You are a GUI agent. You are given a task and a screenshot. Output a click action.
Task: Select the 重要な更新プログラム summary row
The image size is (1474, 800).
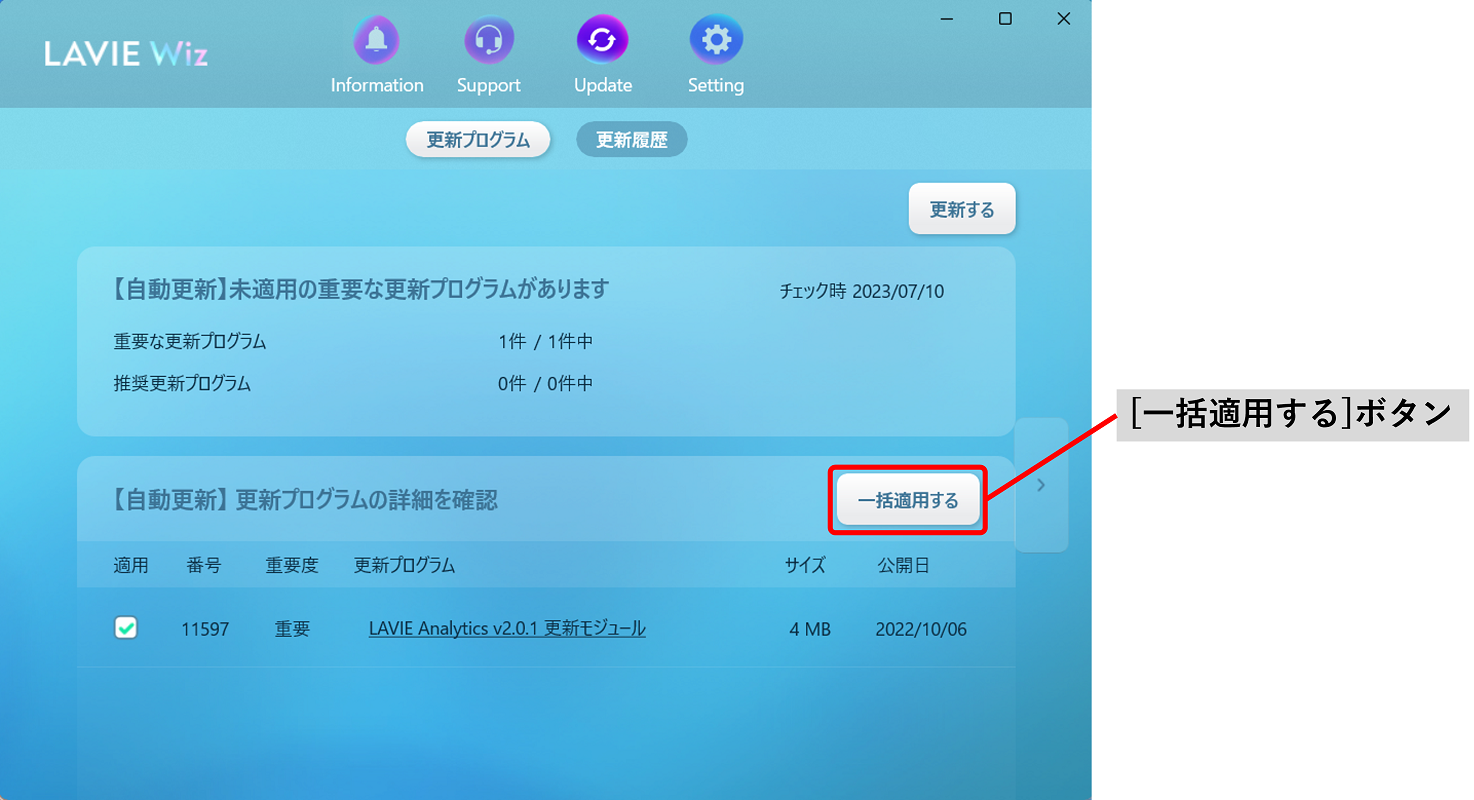pyautogui.click(x=181, y=341)
